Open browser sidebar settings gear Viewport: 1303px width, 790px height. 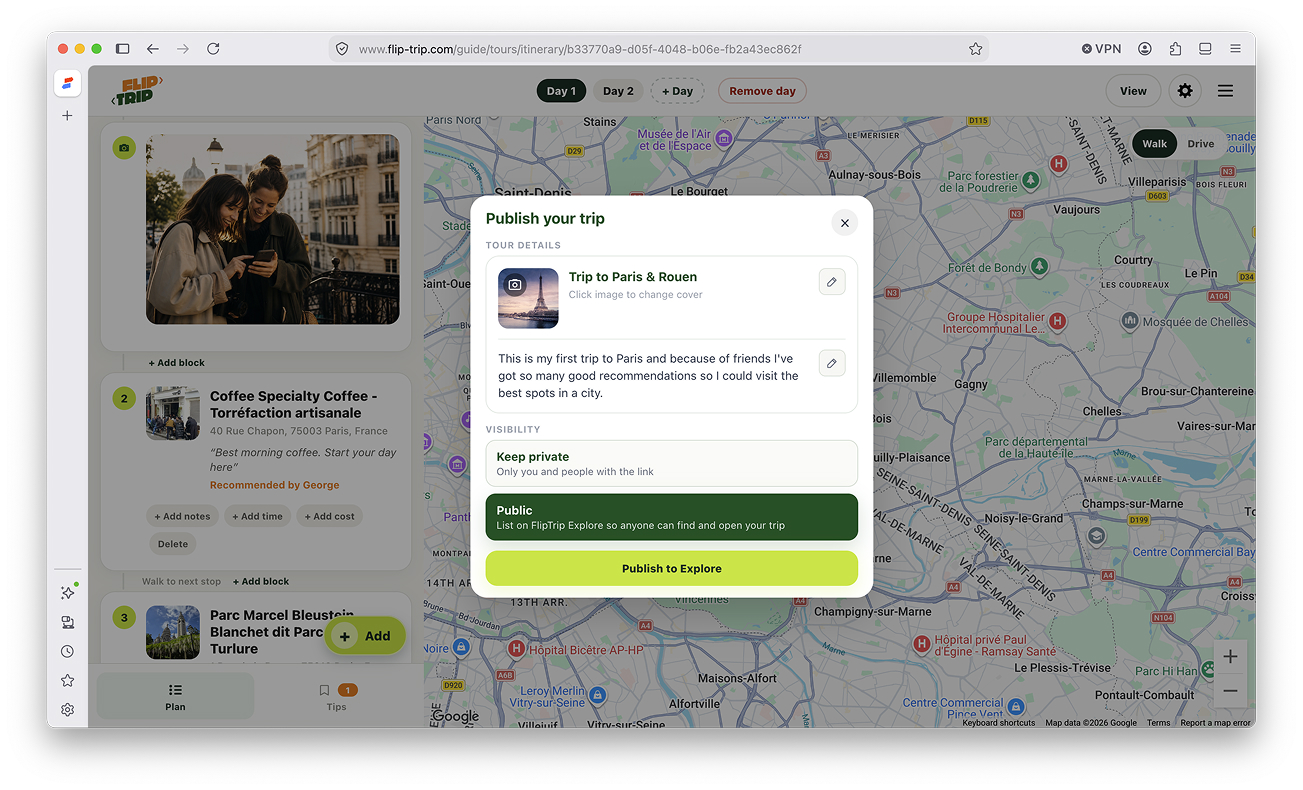pyautogui.click(x=67, y=710)
